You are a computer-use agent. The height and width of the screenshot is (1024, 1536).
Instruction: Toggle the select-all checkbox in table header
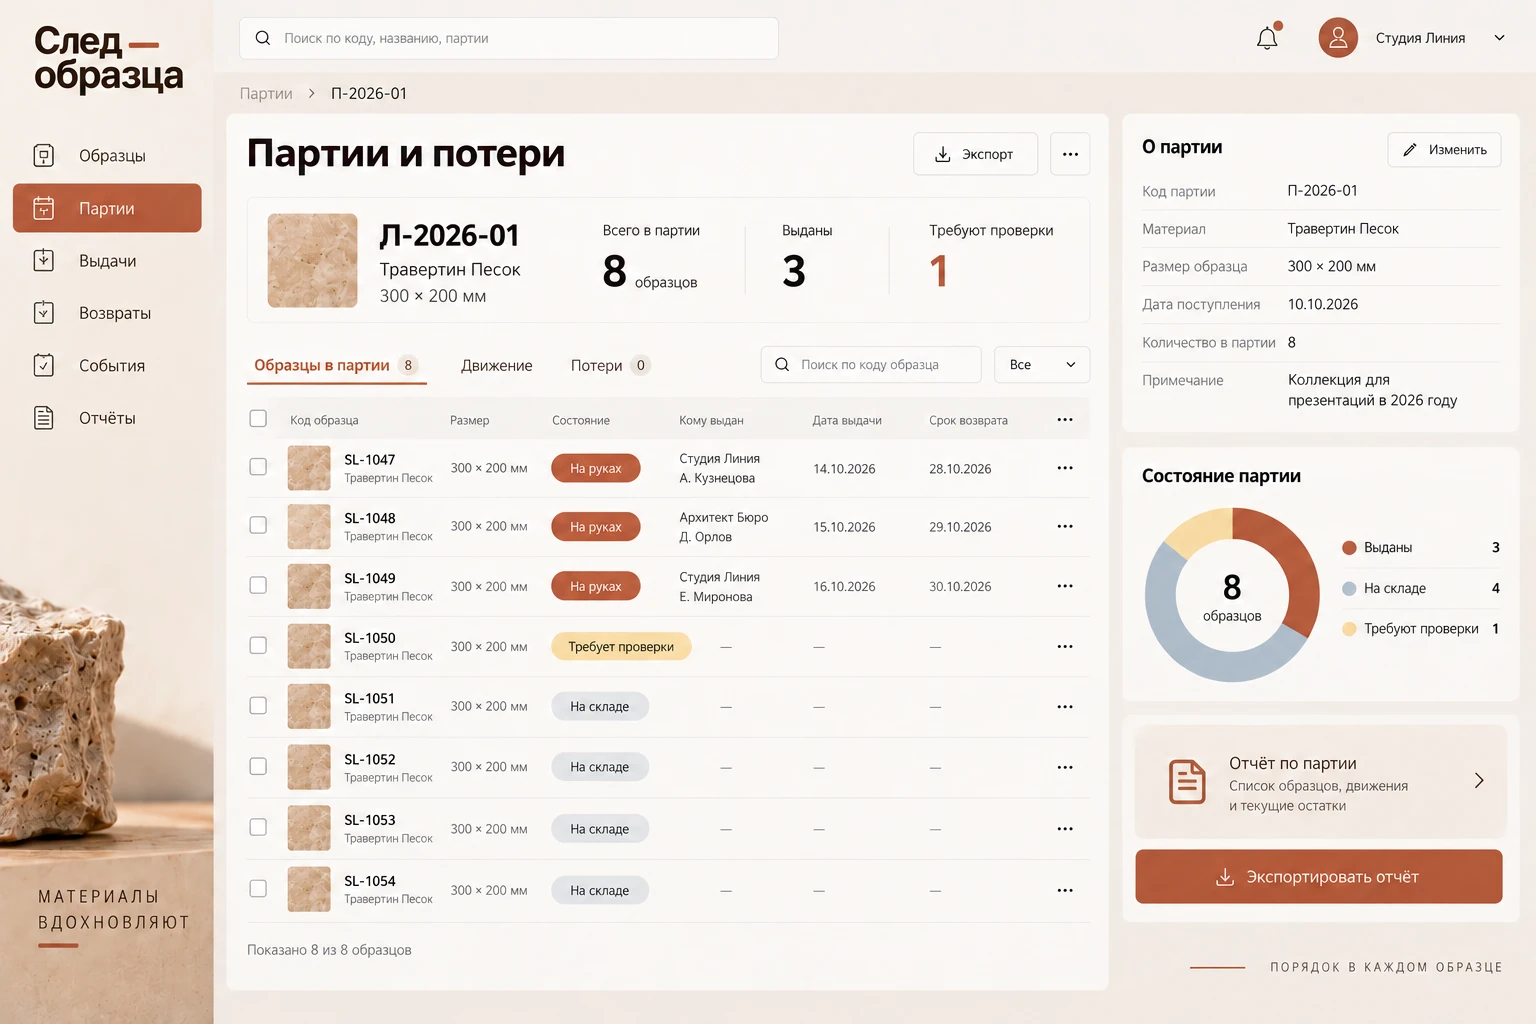pos(258,419)
